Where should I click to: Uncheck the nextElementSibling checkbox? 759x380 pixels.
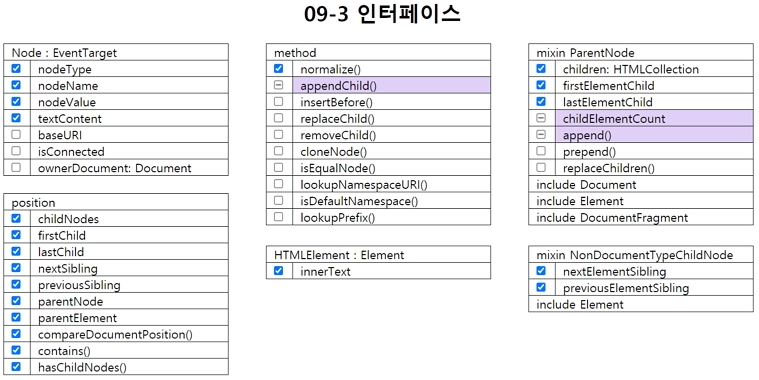(541, 271)
